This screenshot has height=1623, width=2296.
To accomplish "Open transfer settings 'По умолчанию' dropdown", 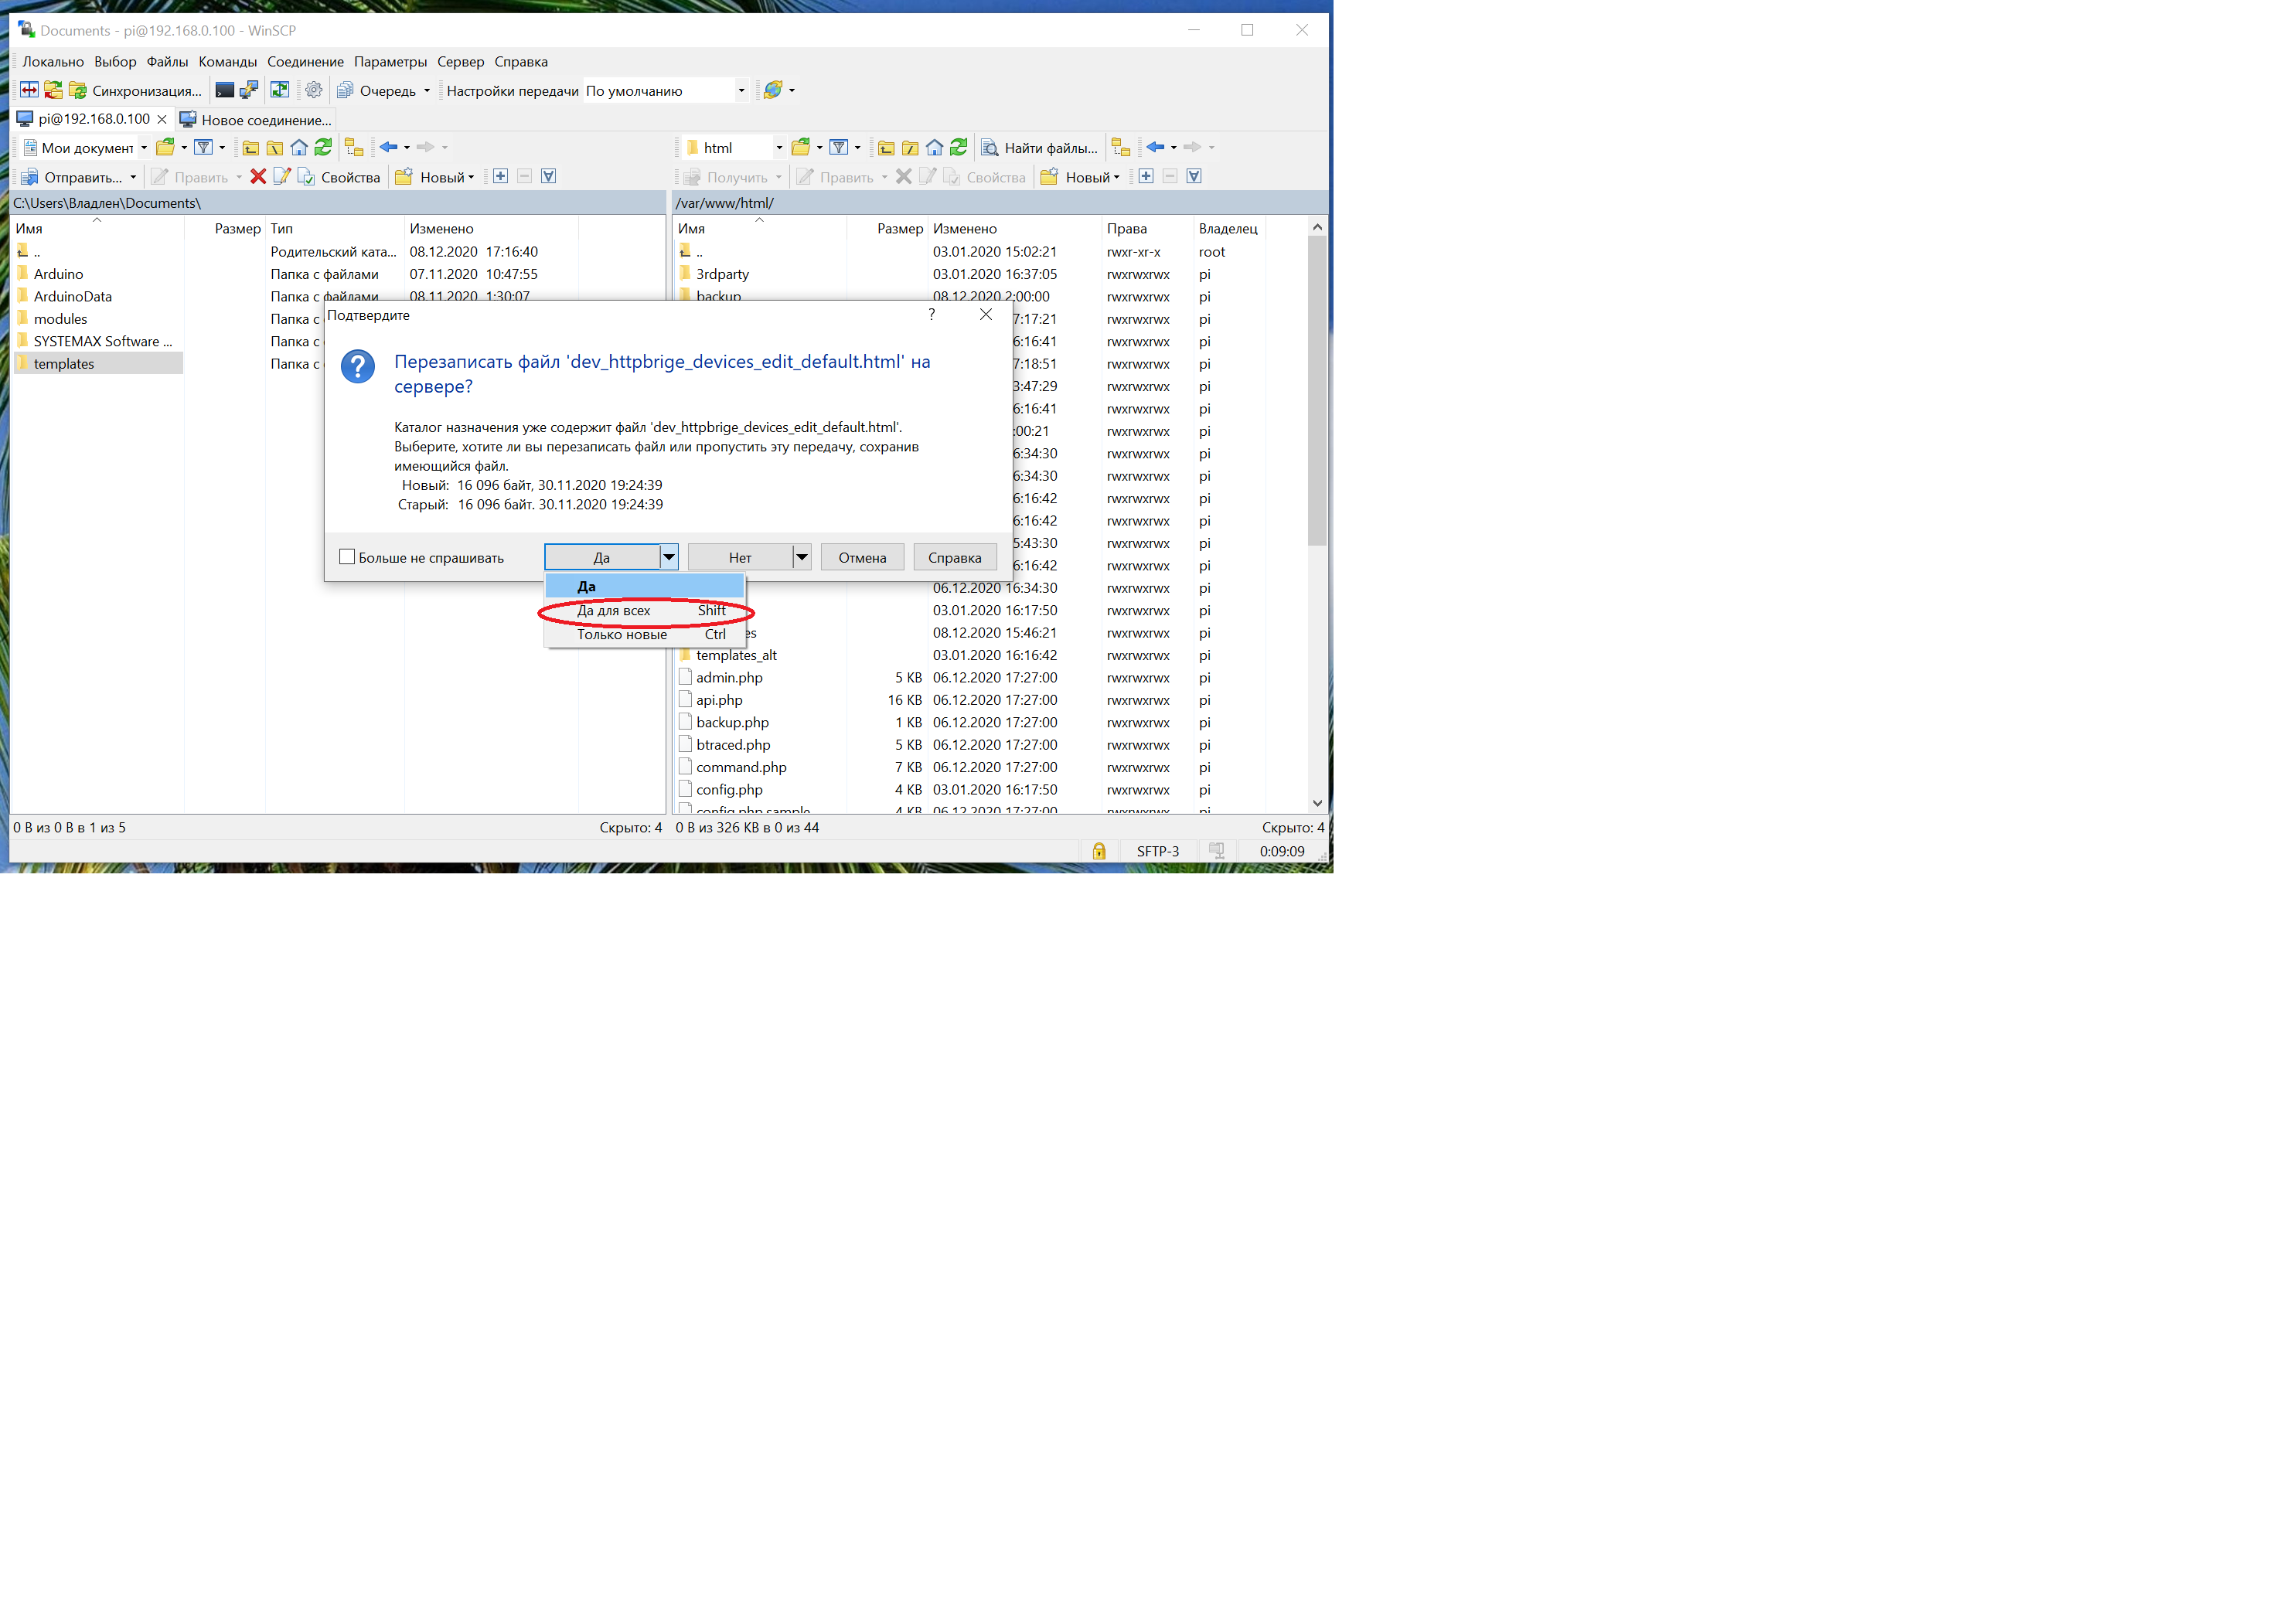I will (x=741, y=91).
